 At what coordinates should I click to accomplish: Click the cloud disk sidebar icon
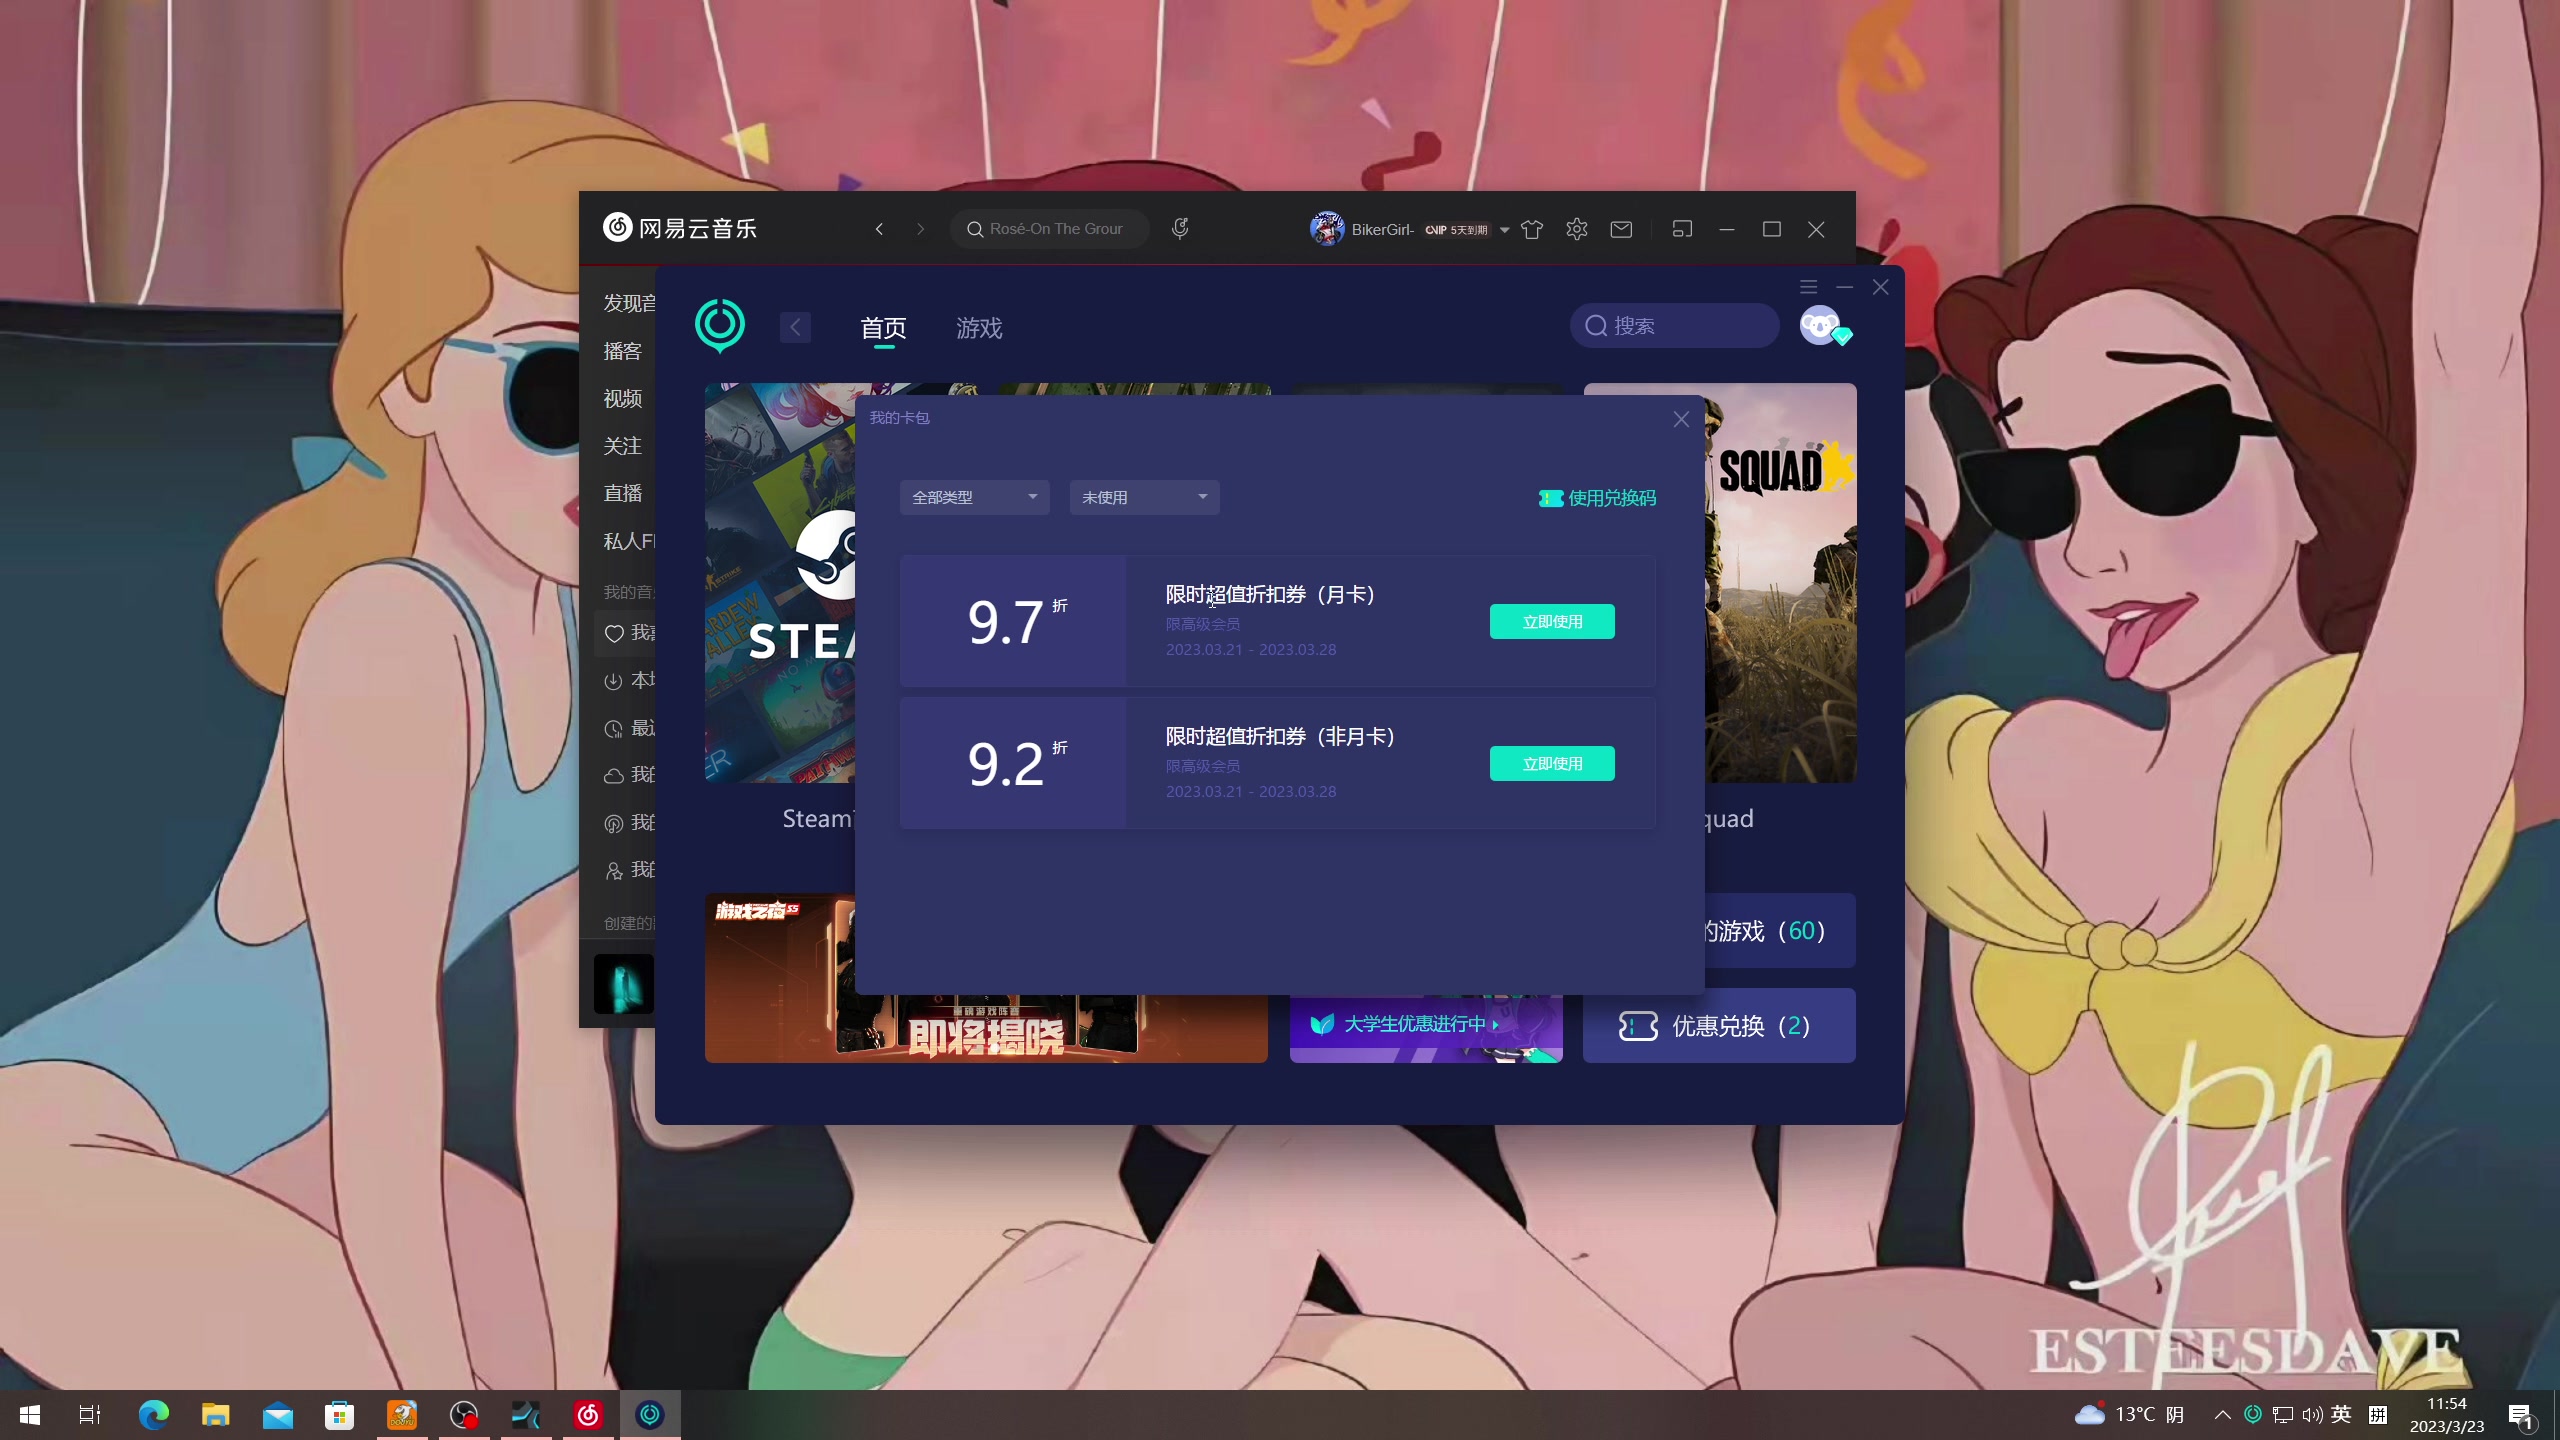coord(613,776)
